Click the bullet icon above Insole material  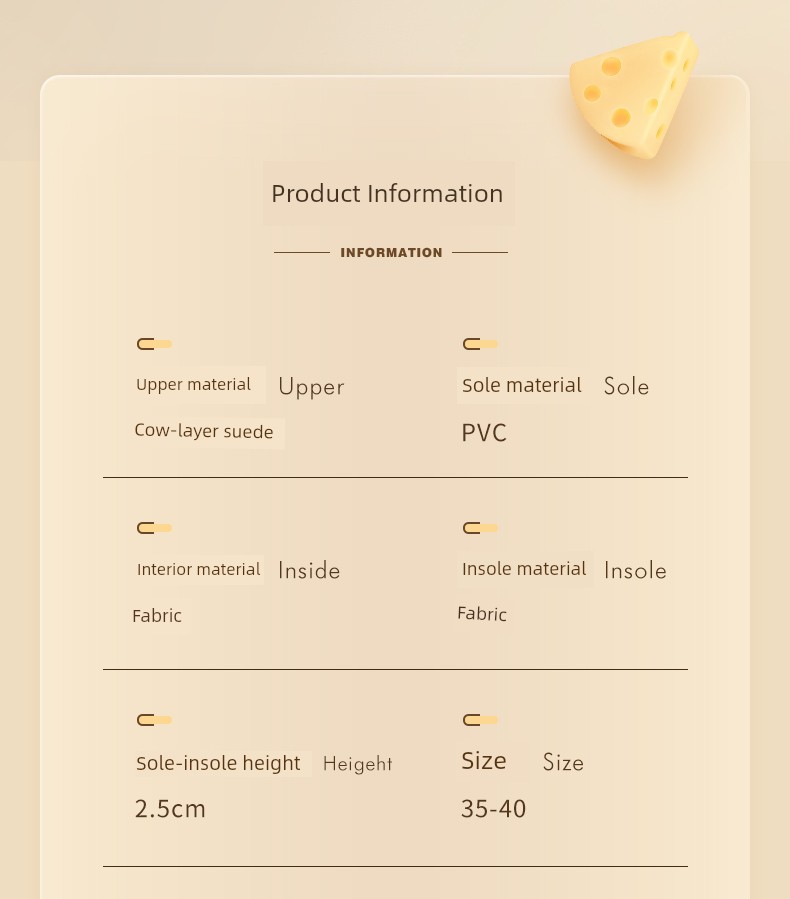click(480, 528)
